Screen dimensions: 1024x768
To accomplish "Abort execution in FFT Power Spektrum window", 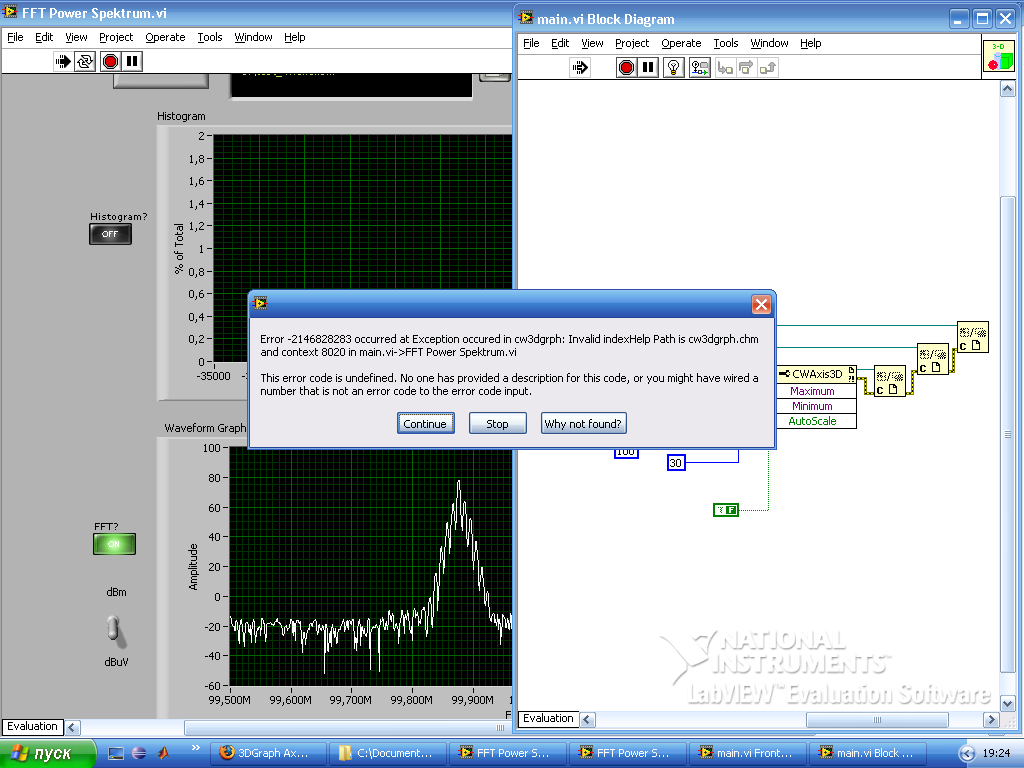I will (110, 61).
